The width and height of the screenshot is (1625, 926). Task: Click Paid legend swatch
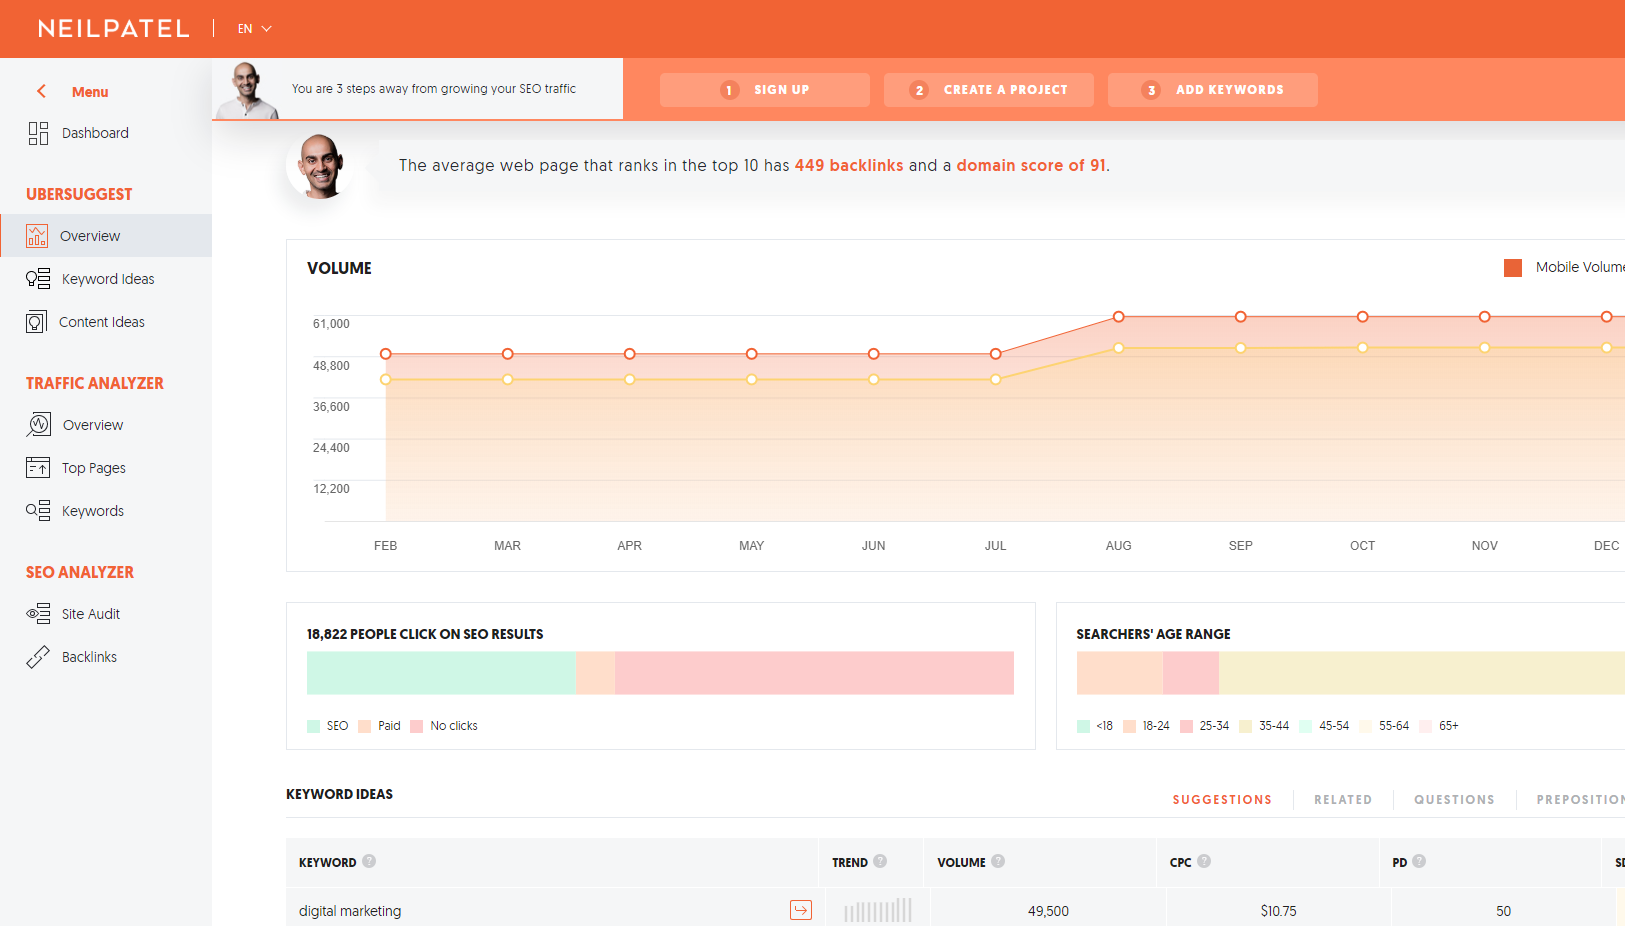[365, 726]
